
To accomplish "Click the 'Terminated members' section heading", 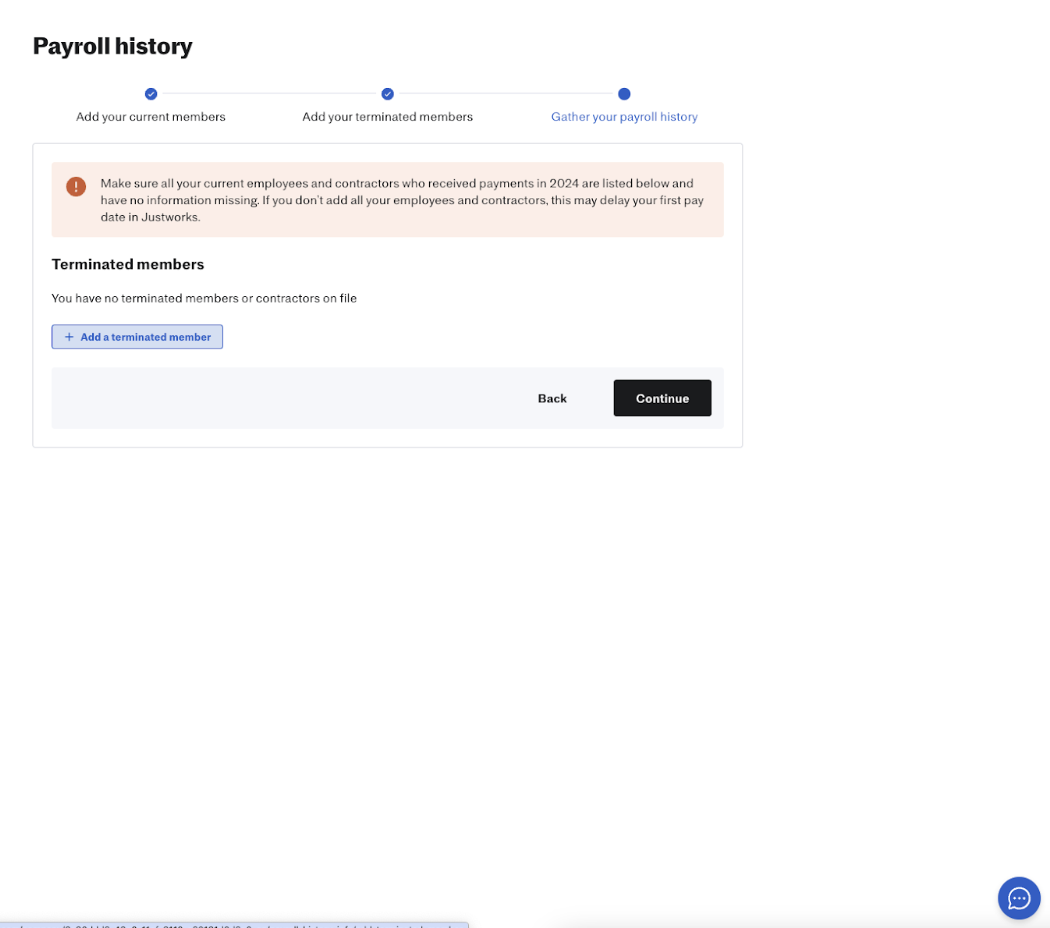I will 128,264.
